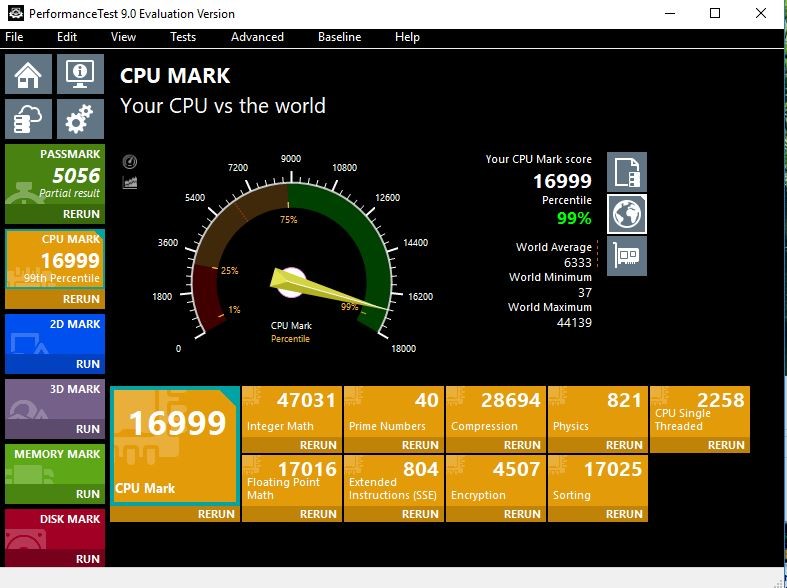Screen dimensions: 787x588
Task: Select the Compression 28694 tile
Action: pyautogui.click(x=496, y=412)
